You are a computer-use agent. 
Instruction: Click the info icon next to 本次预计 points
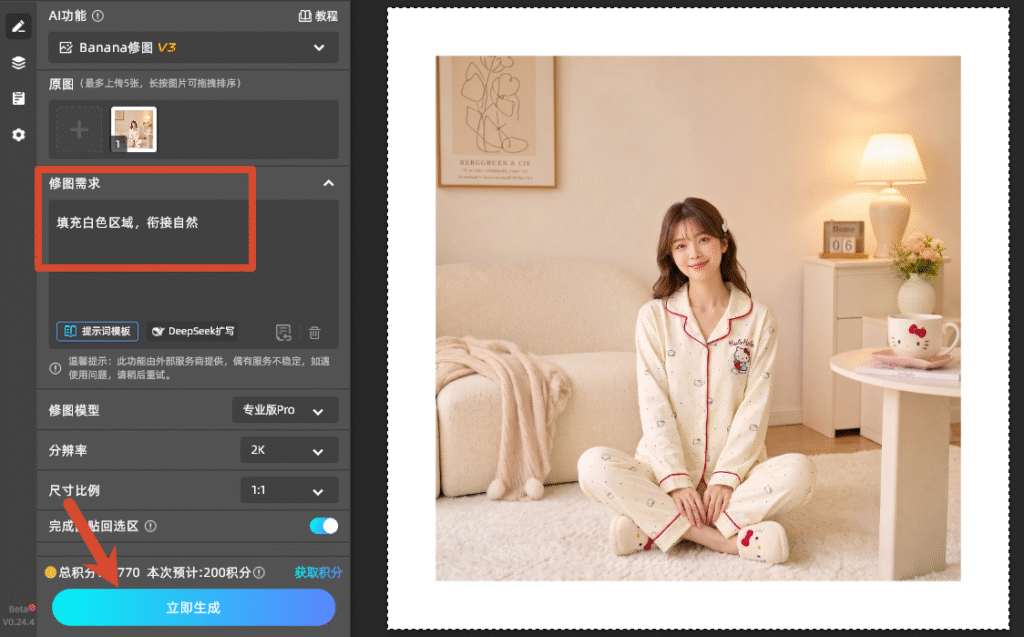click(259, 572)
